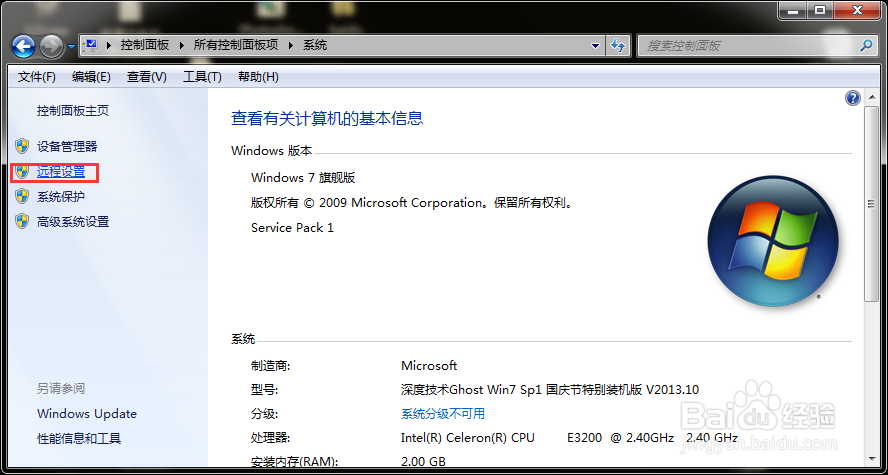
Task: Click the blue Back navigation arrow
Action: tap(23, 46)
